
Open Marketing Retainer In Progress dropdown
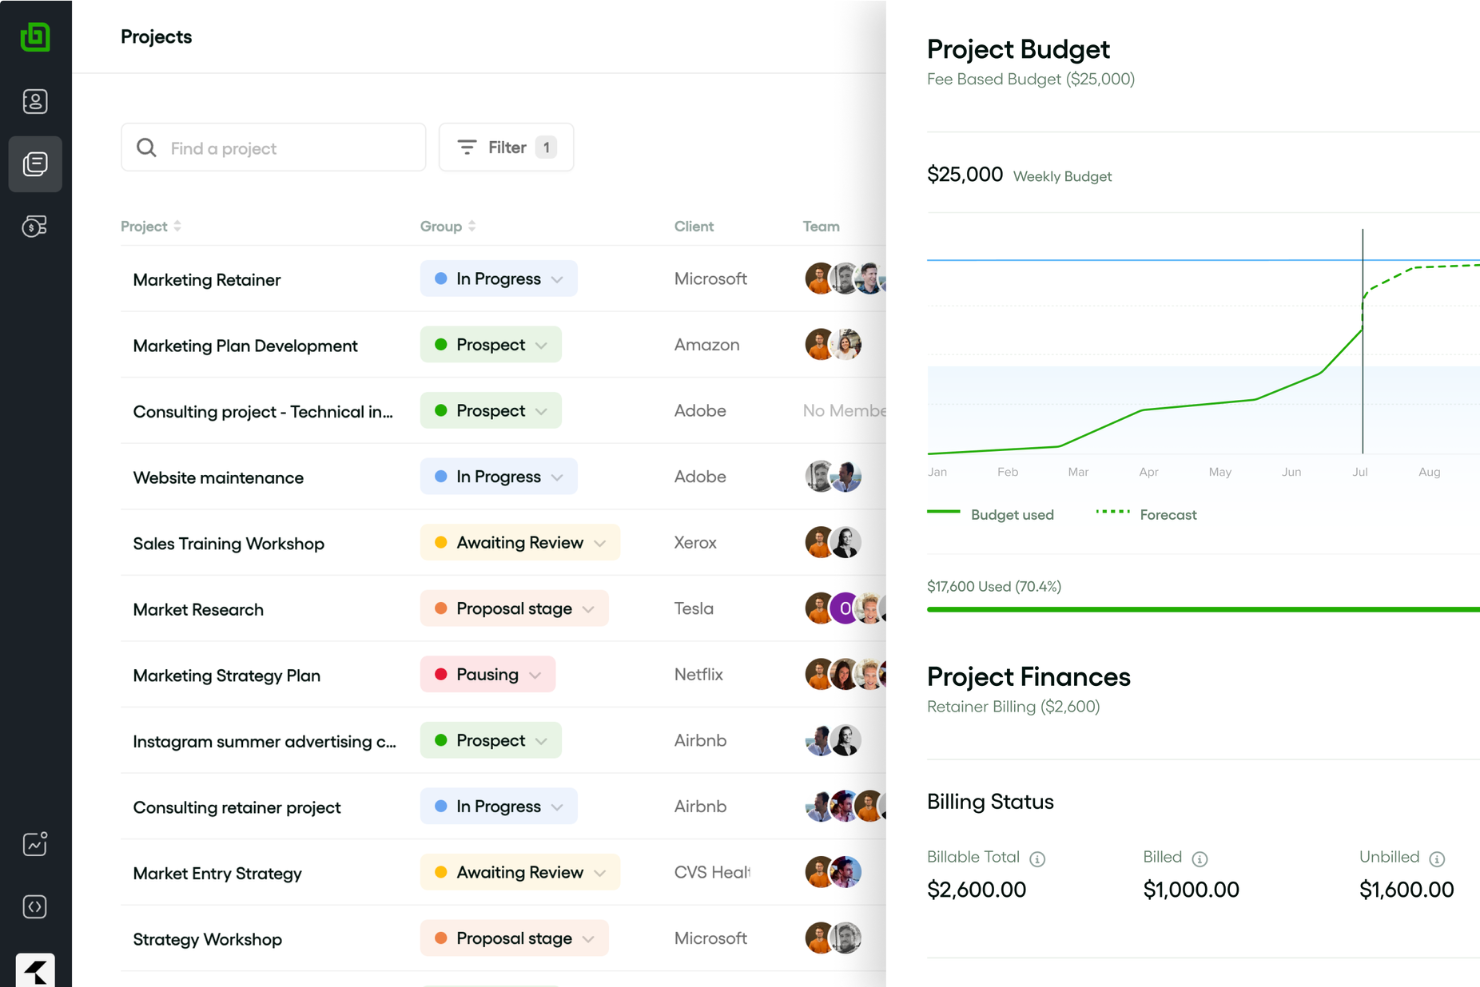click(x=498, y=279)
